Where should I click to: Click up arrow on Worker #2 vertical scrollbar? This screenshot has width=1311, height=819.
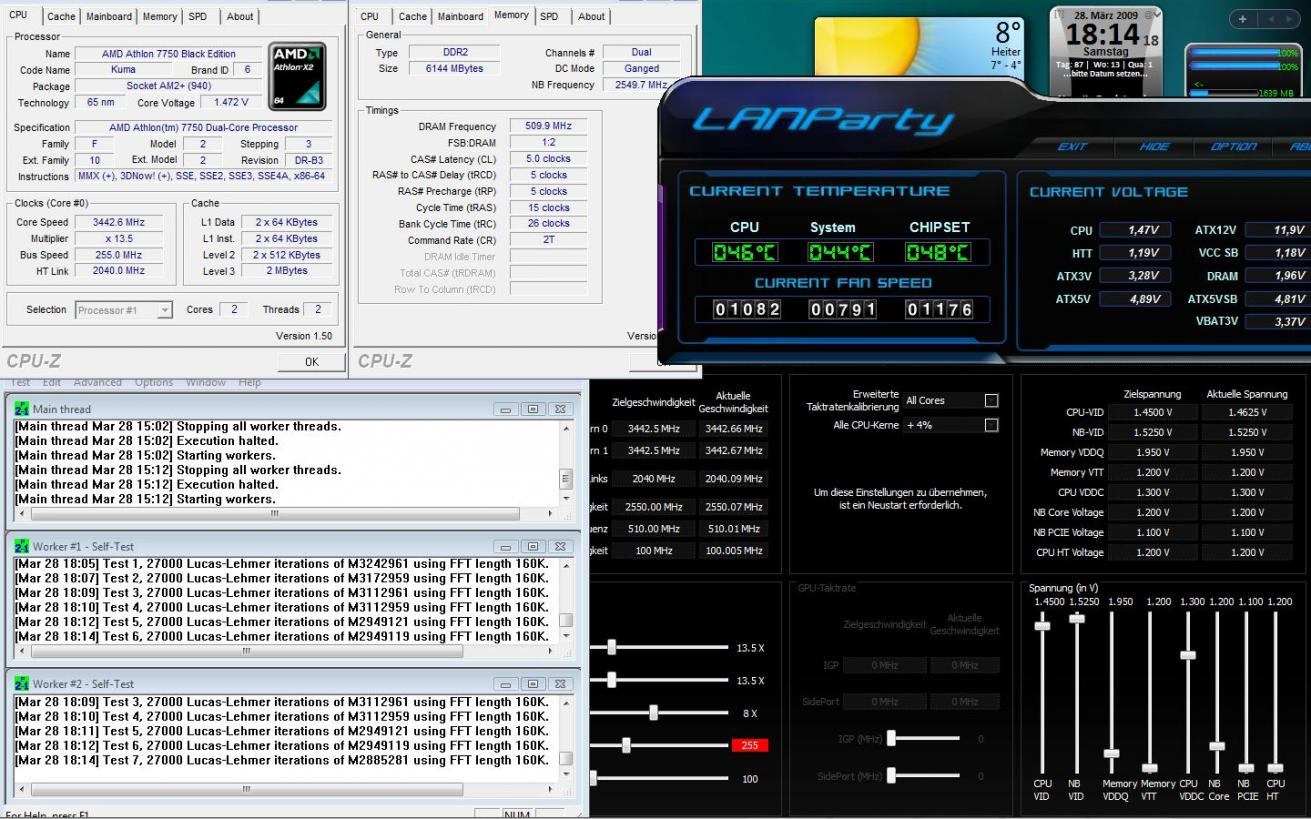coord(566,702)
